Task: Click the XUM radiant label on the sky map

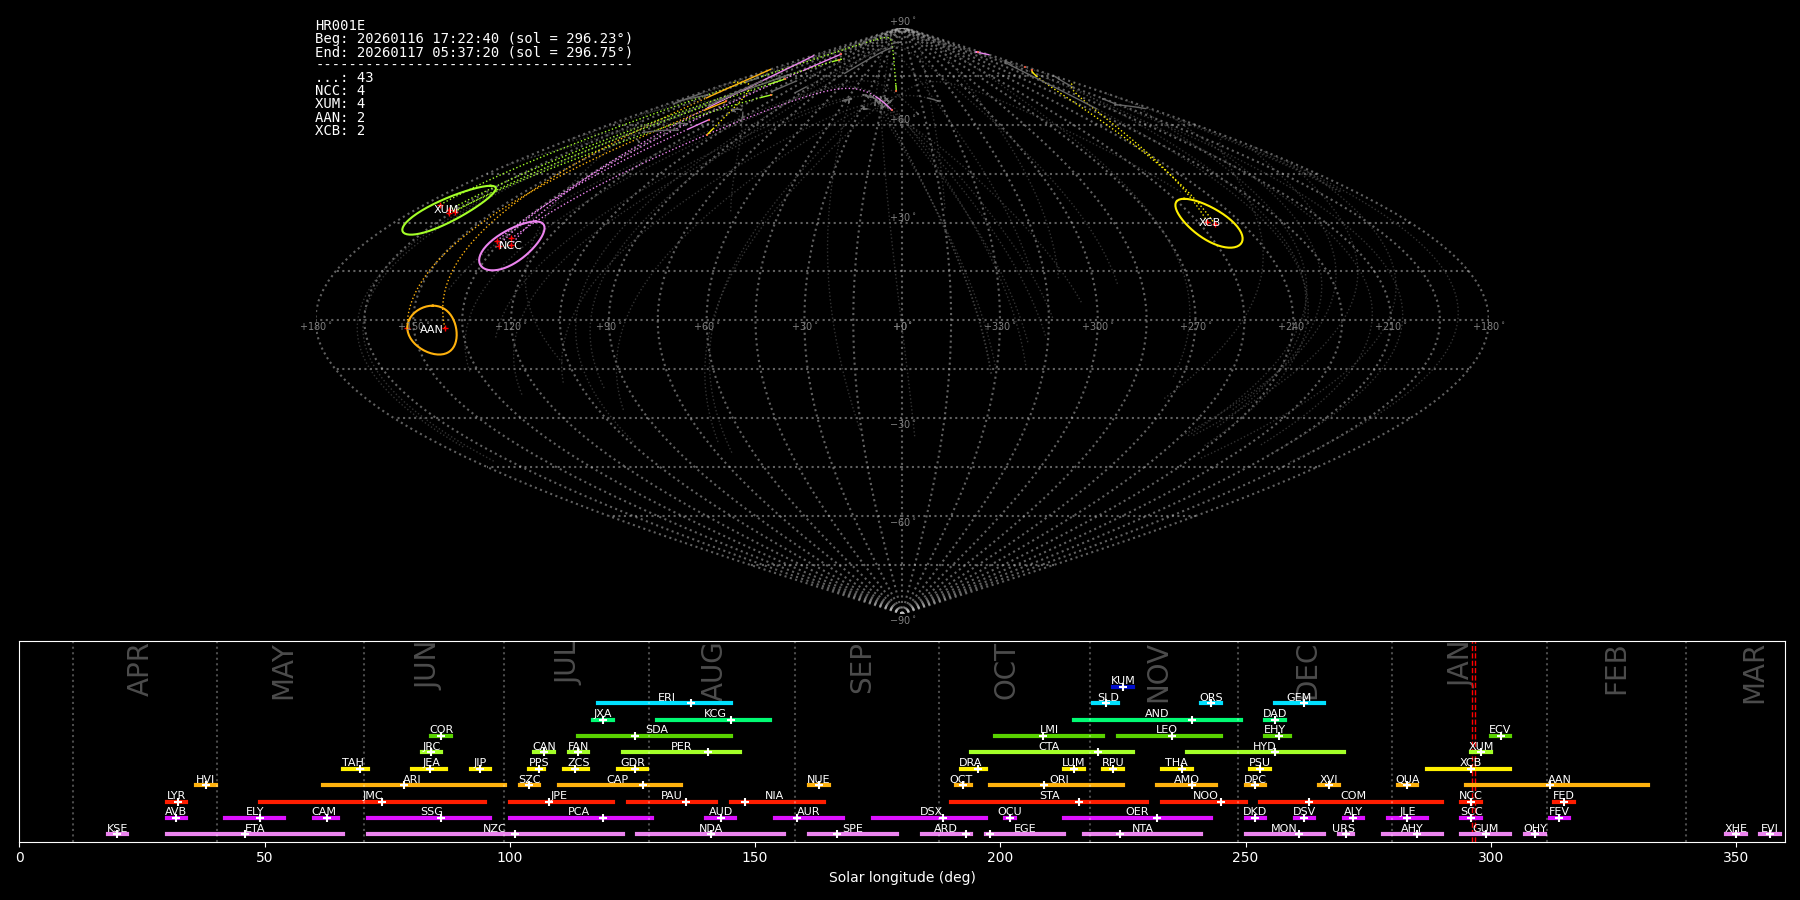Action: pyautogui.click(x=446, y=210)
